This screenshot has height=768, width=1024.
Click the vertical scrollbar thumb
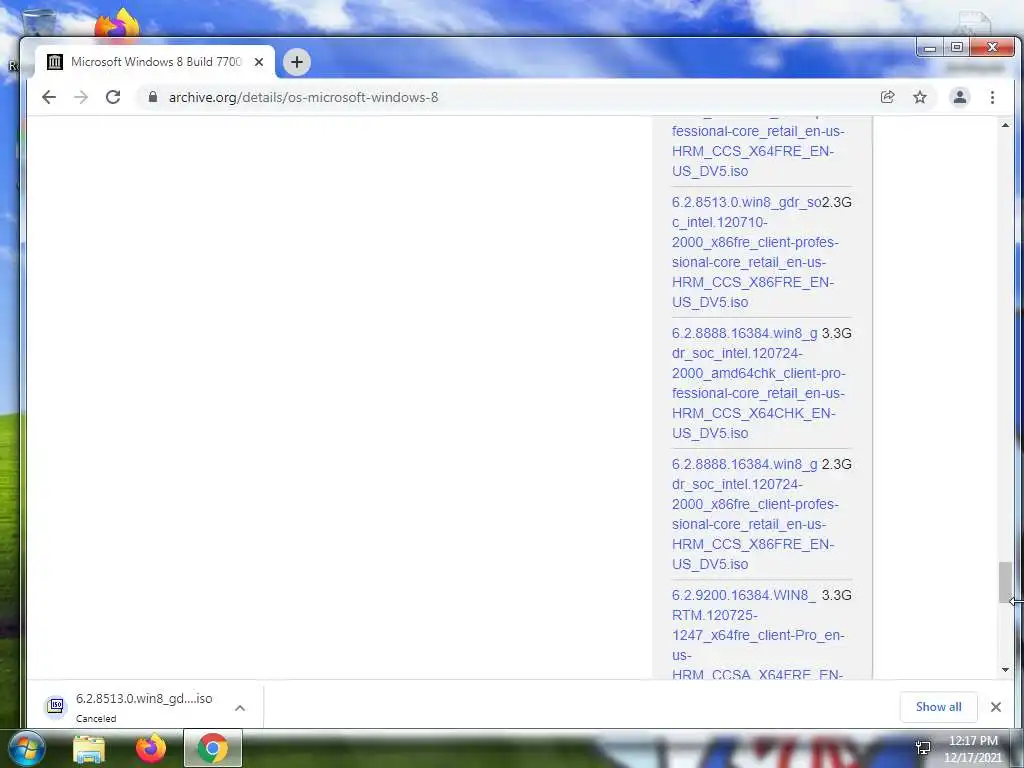[1005, 582]
